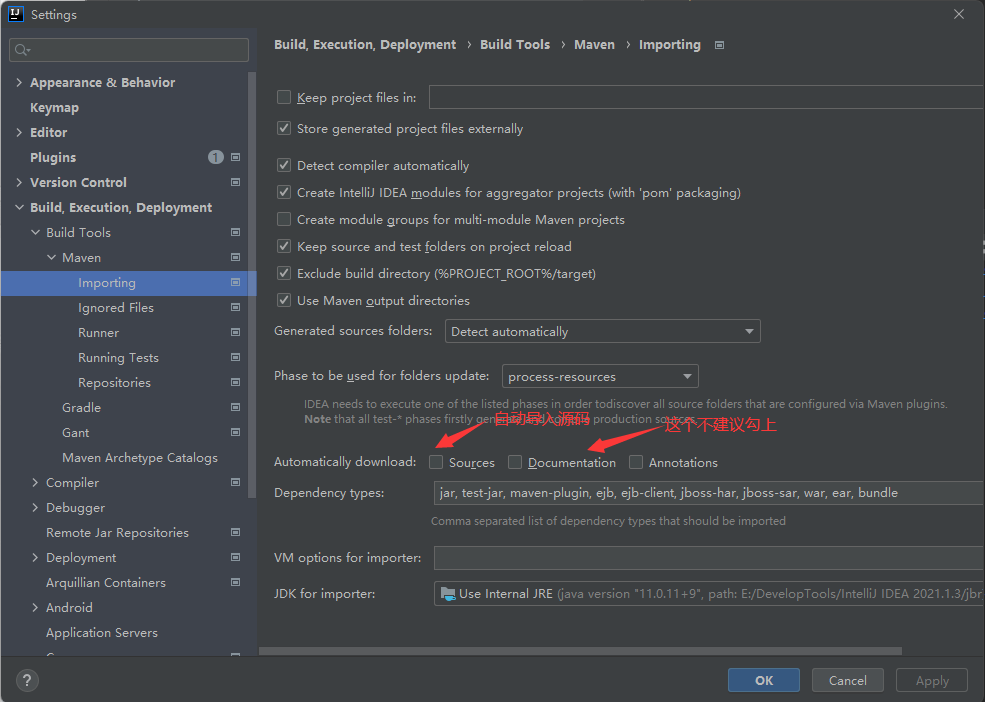Click the horizontal scrollbar under the Importing panel

pos(580,651)
